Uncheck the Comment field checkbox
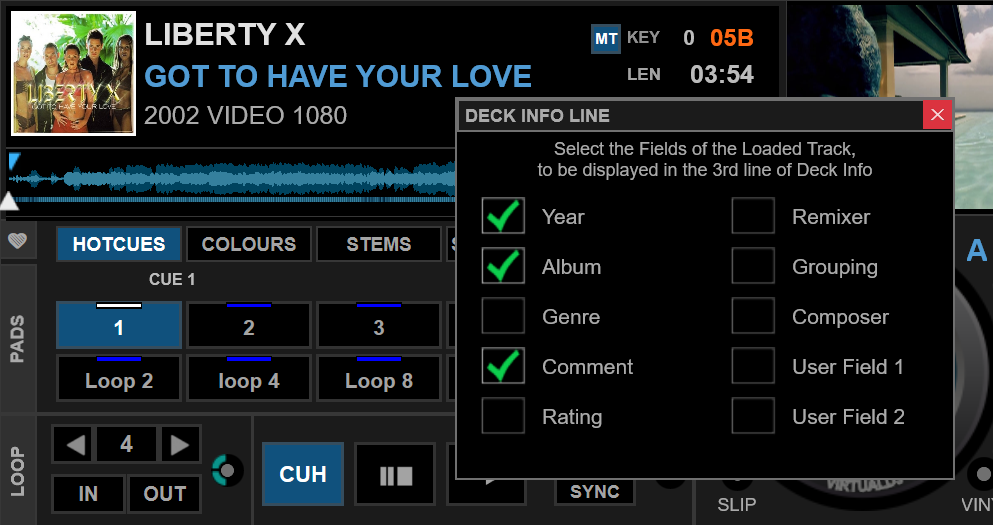The height and width of the screenshot is (525, 993). pos(503,366)
